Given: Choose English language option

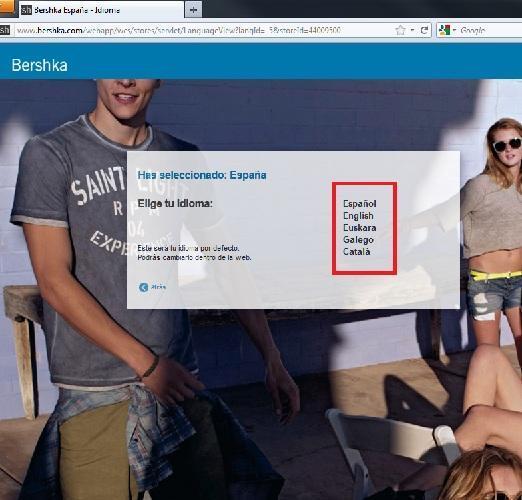Looking at the screenshot, I should 358,216.
